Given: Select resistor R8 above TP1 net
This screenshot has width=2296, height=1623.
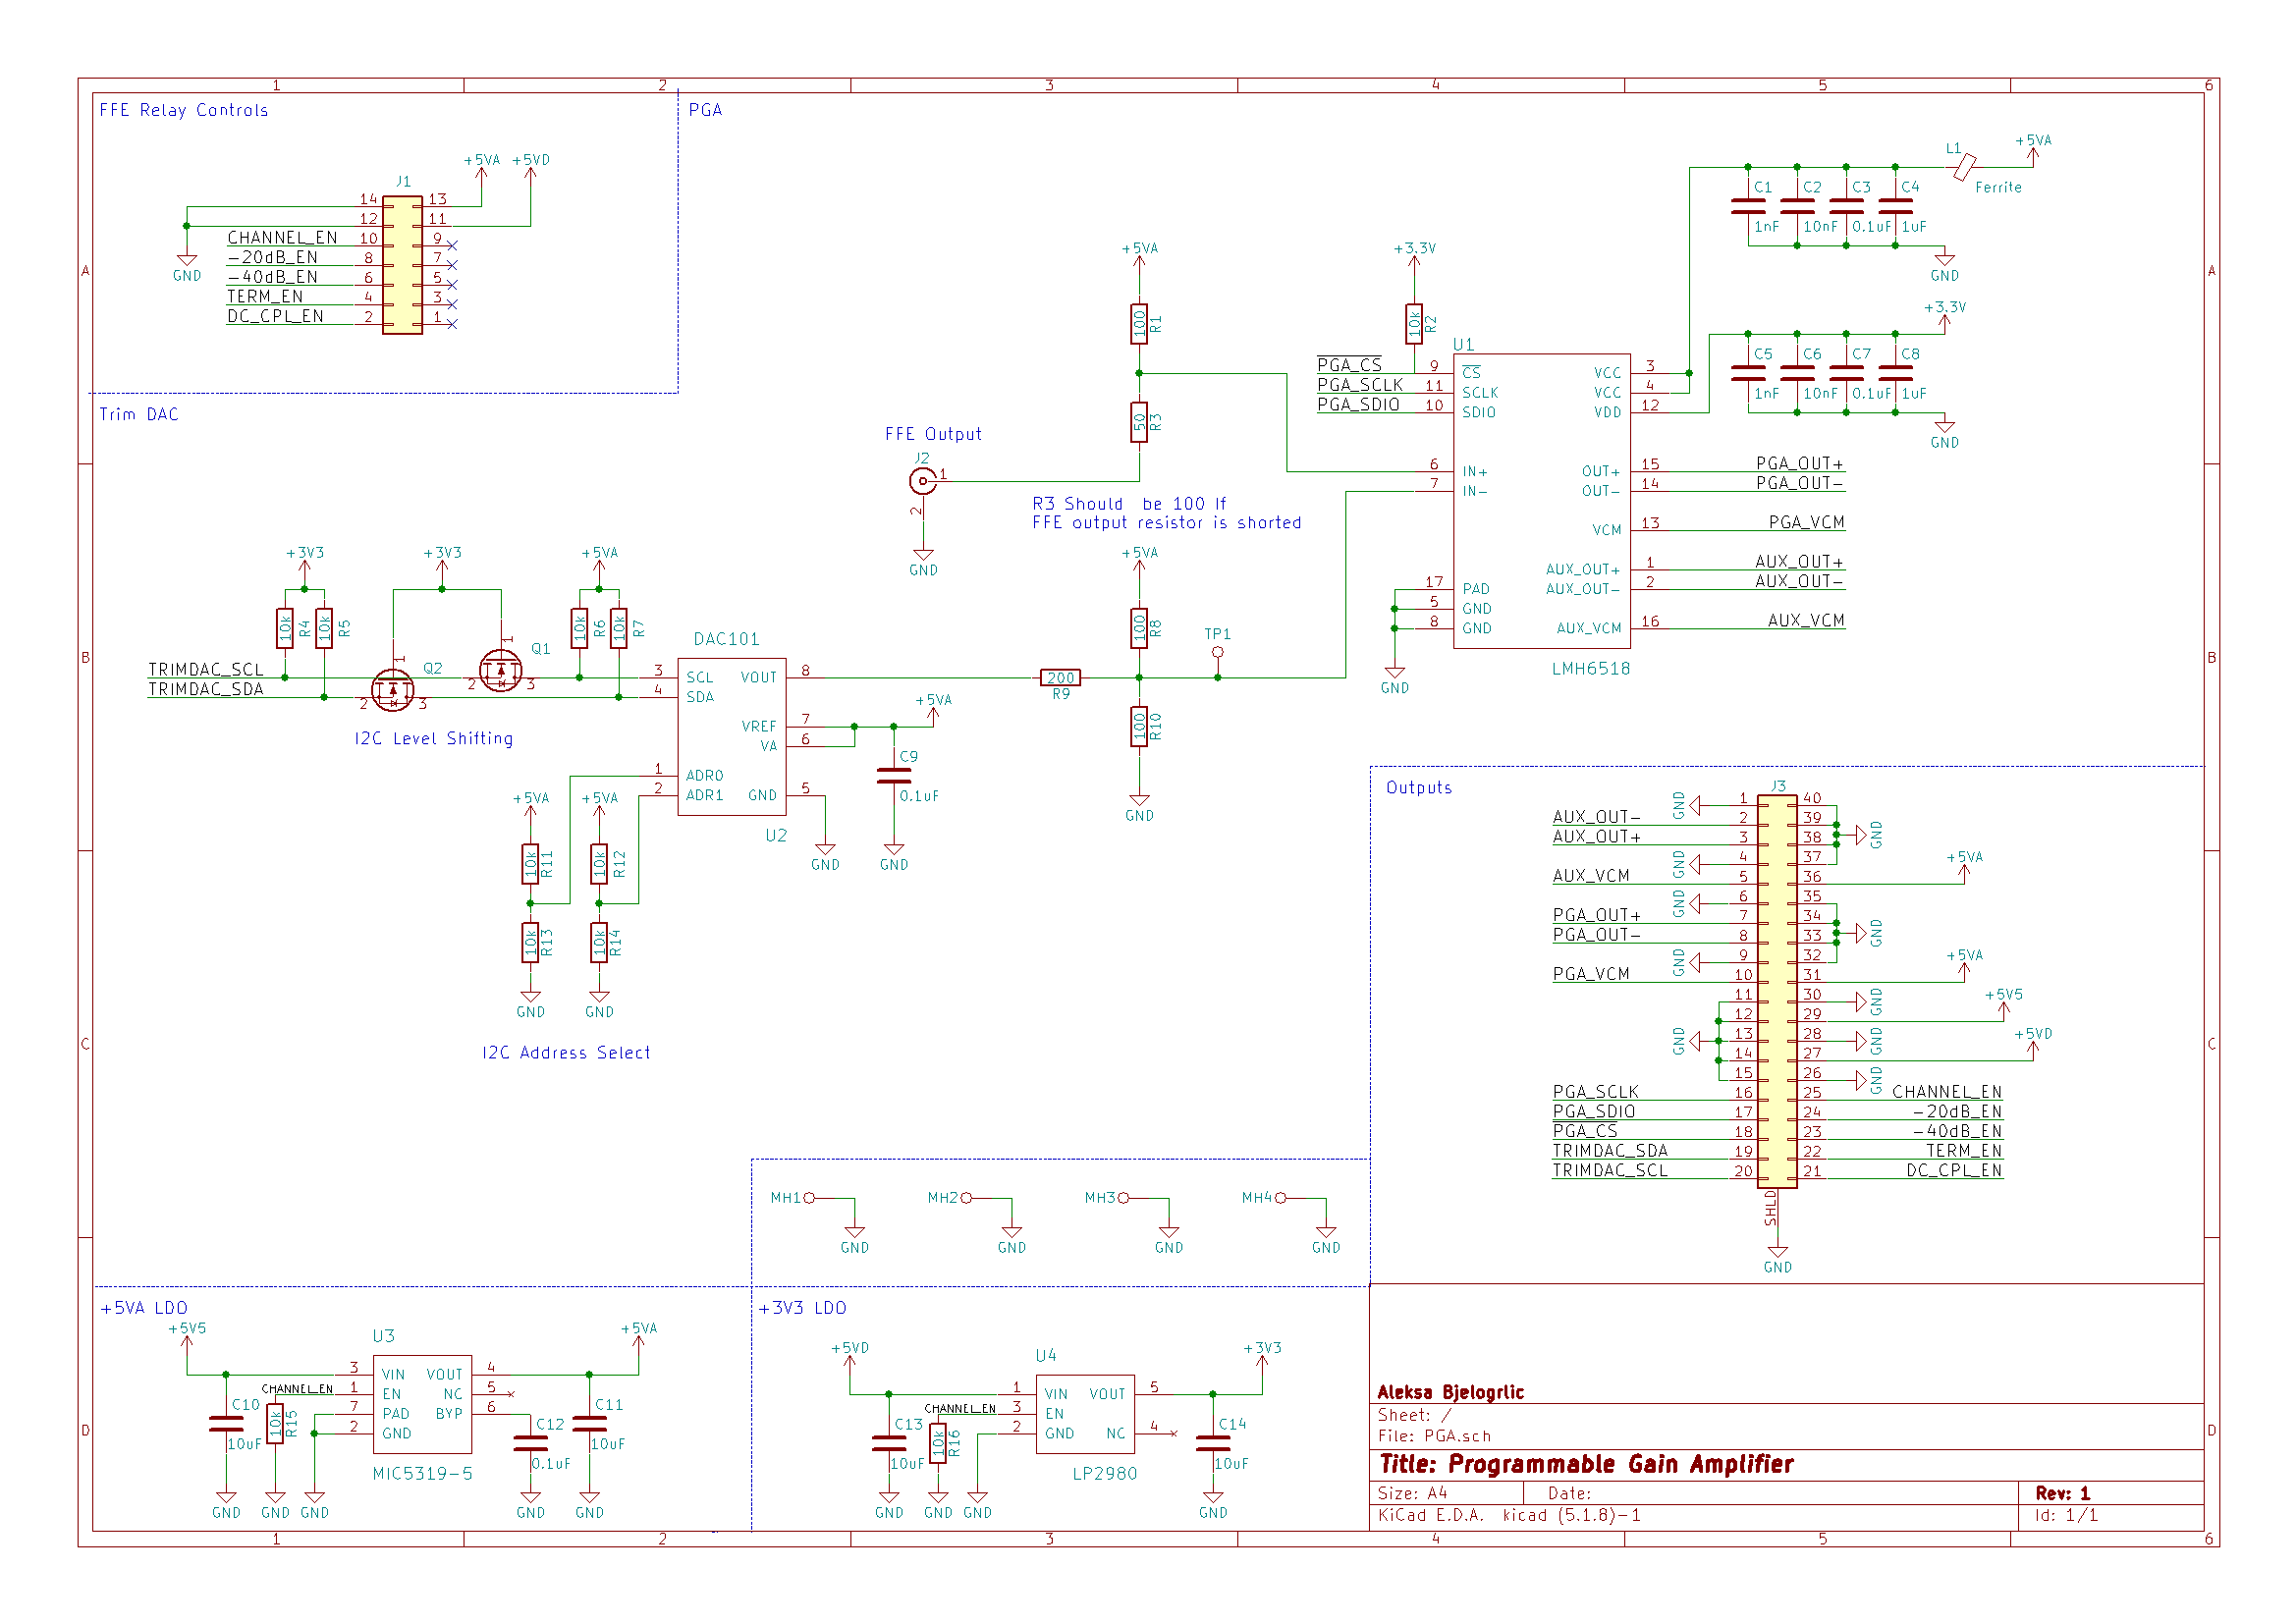Looking at the screenshot, I should coord(1139,628).
